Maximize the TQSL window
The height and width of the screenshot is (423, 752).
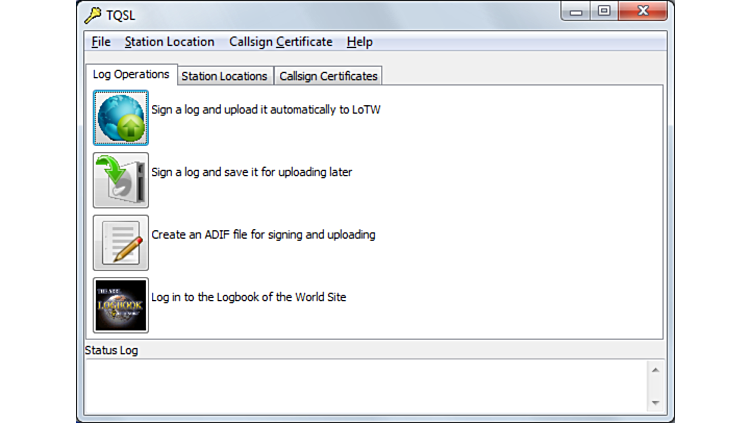(604, 11)
